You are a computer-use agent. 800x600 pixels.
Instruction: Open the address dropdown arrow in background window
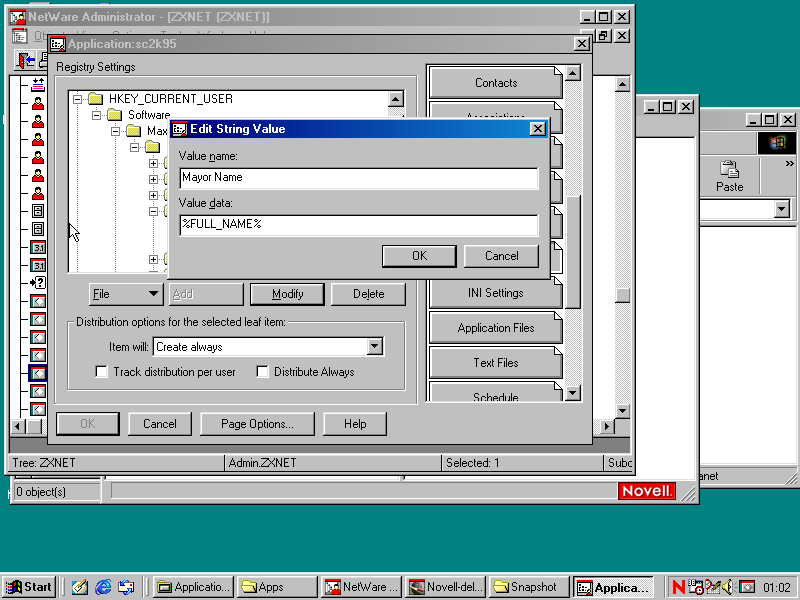tap(781, 209)
